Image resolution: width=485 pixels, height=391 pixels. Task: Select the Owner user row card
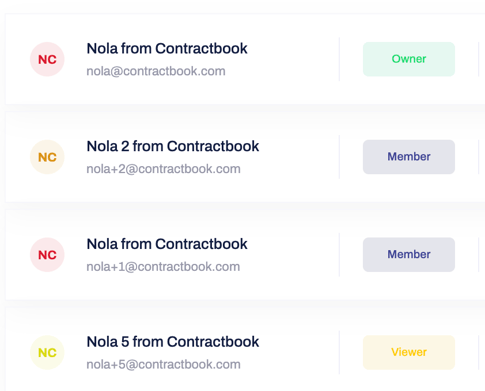245,59
